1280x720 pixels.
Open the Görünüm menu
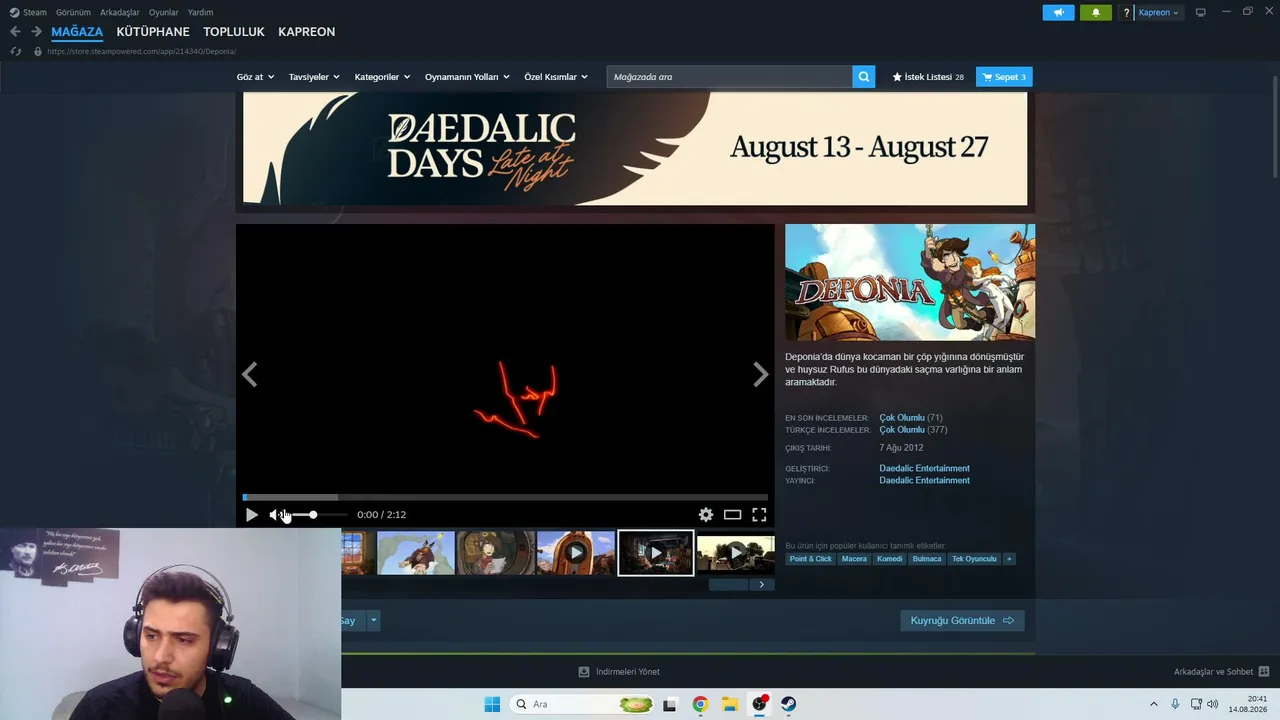coord(73,13)
